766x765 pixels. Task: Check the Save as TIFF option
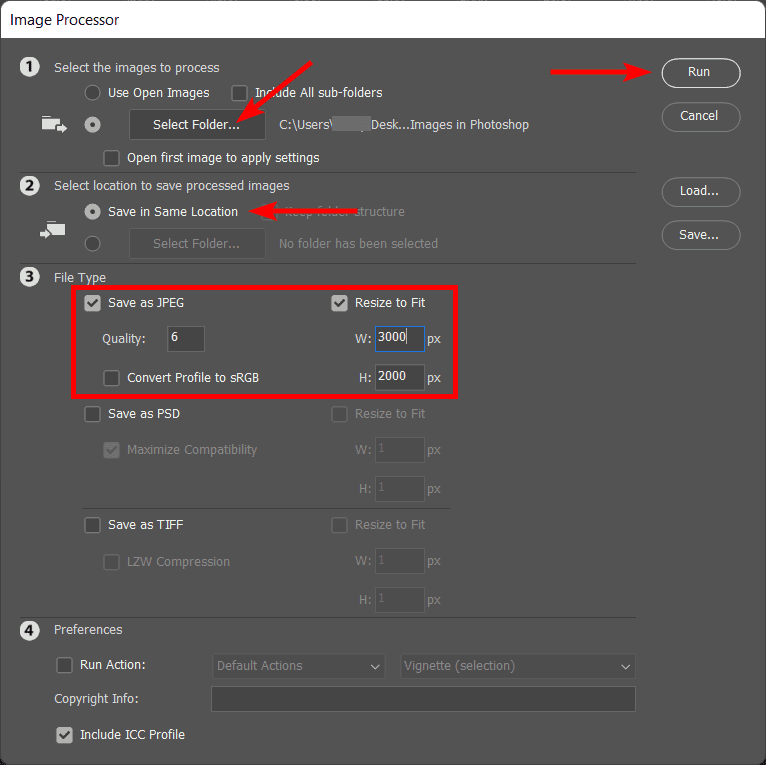pos(93,525)
